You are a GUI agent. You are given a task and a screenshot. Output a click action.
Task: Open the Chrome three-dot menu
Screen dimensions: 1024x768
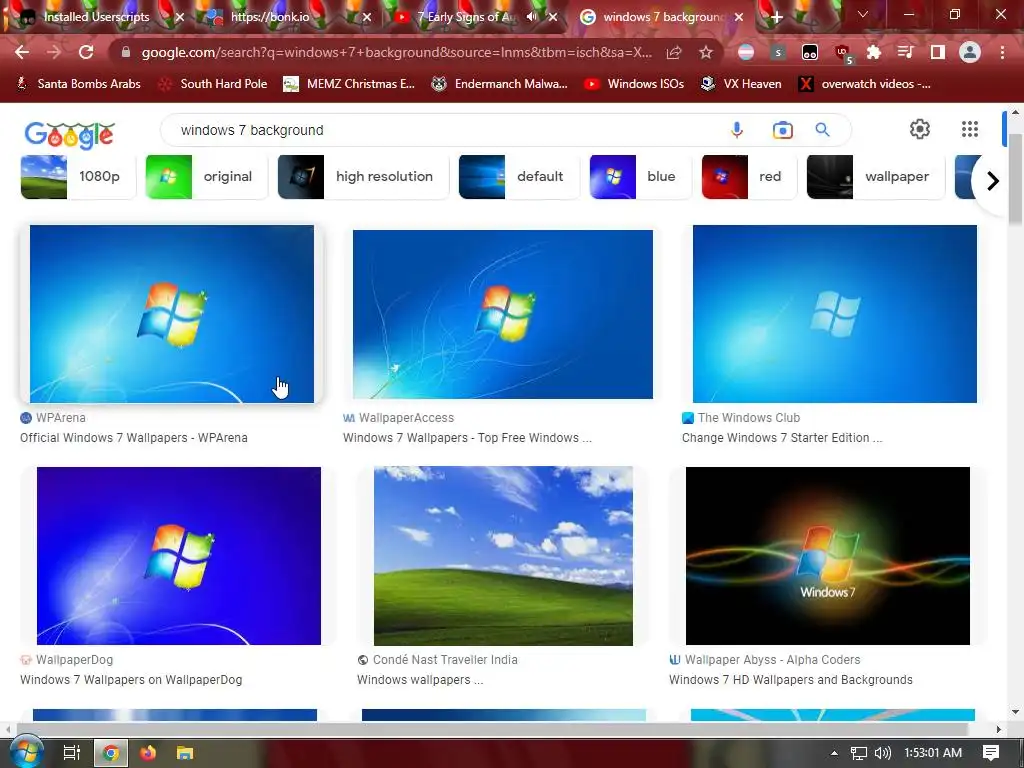click(x=1002, y=52)
